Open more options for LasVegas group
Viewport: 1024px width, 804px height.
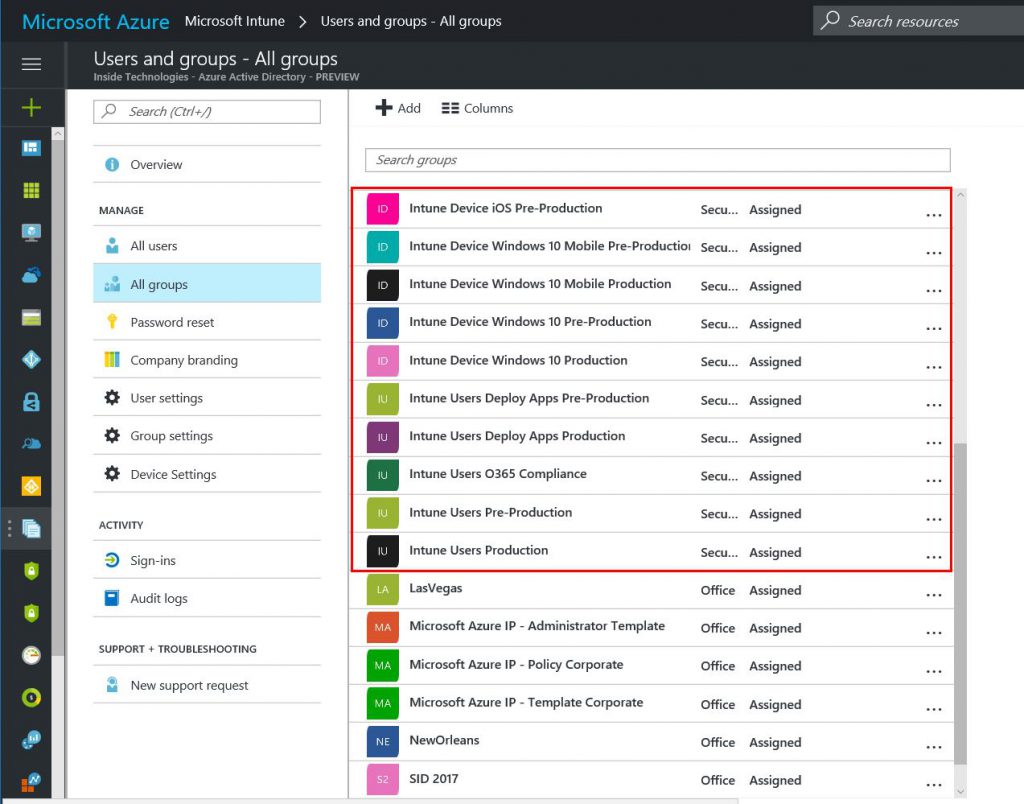click(x=934, y=595)
